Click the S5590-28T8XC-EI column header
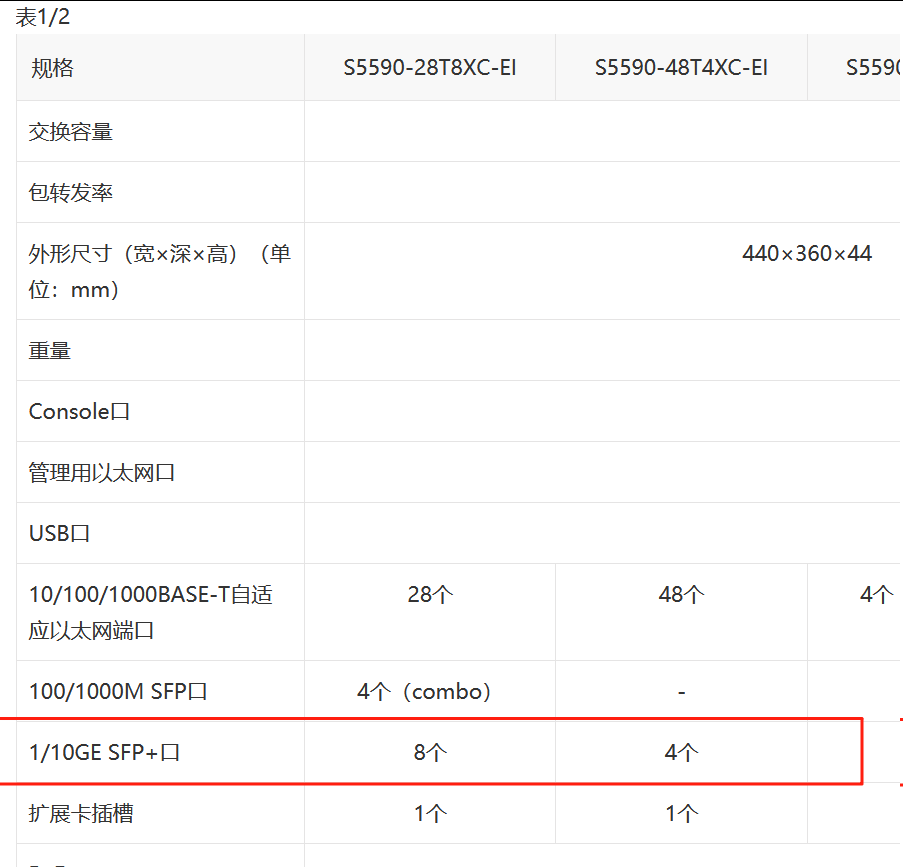The width and height of the screenshot is (903, 867). coord(430,68)
